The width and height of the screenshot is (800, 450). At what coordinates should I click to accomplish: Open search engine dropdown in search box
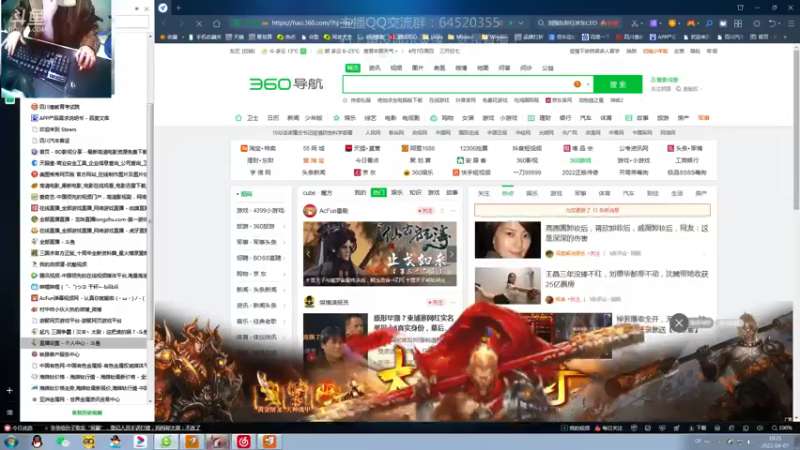[x=588, y=84]
